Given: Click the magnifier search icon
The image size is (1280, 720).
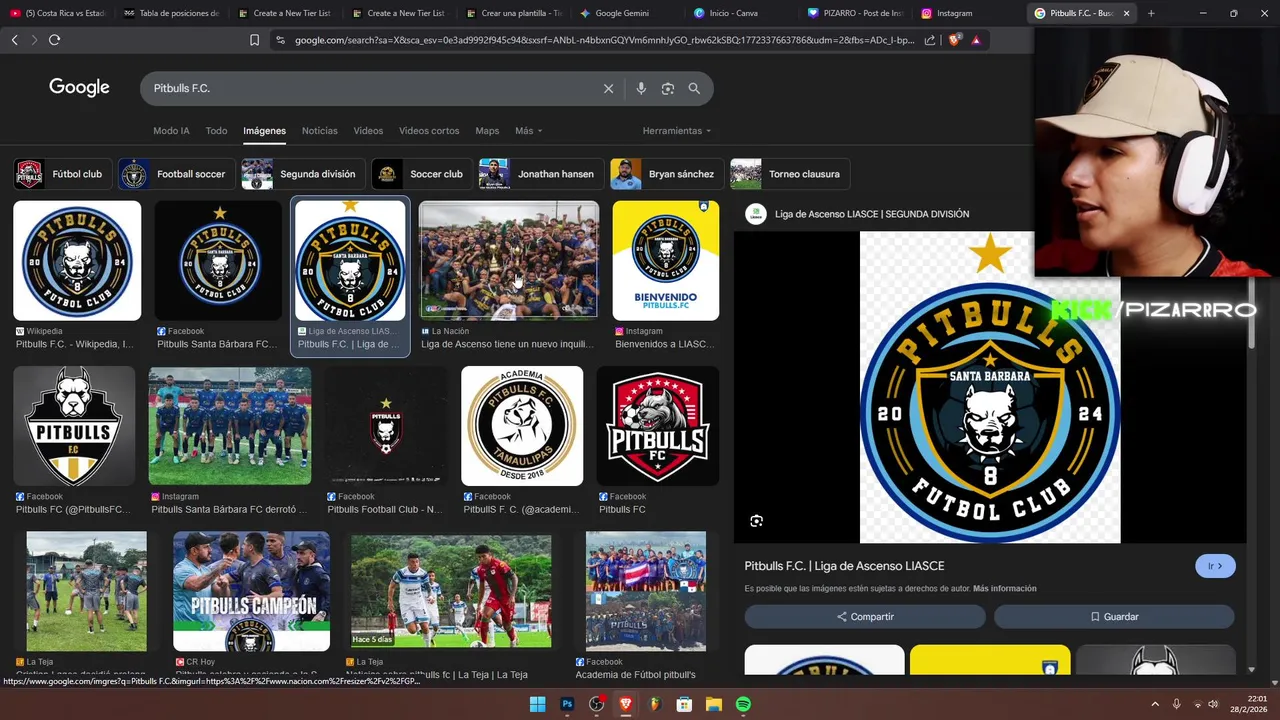Looking at the screenshot, I should (x=694, y=89).
